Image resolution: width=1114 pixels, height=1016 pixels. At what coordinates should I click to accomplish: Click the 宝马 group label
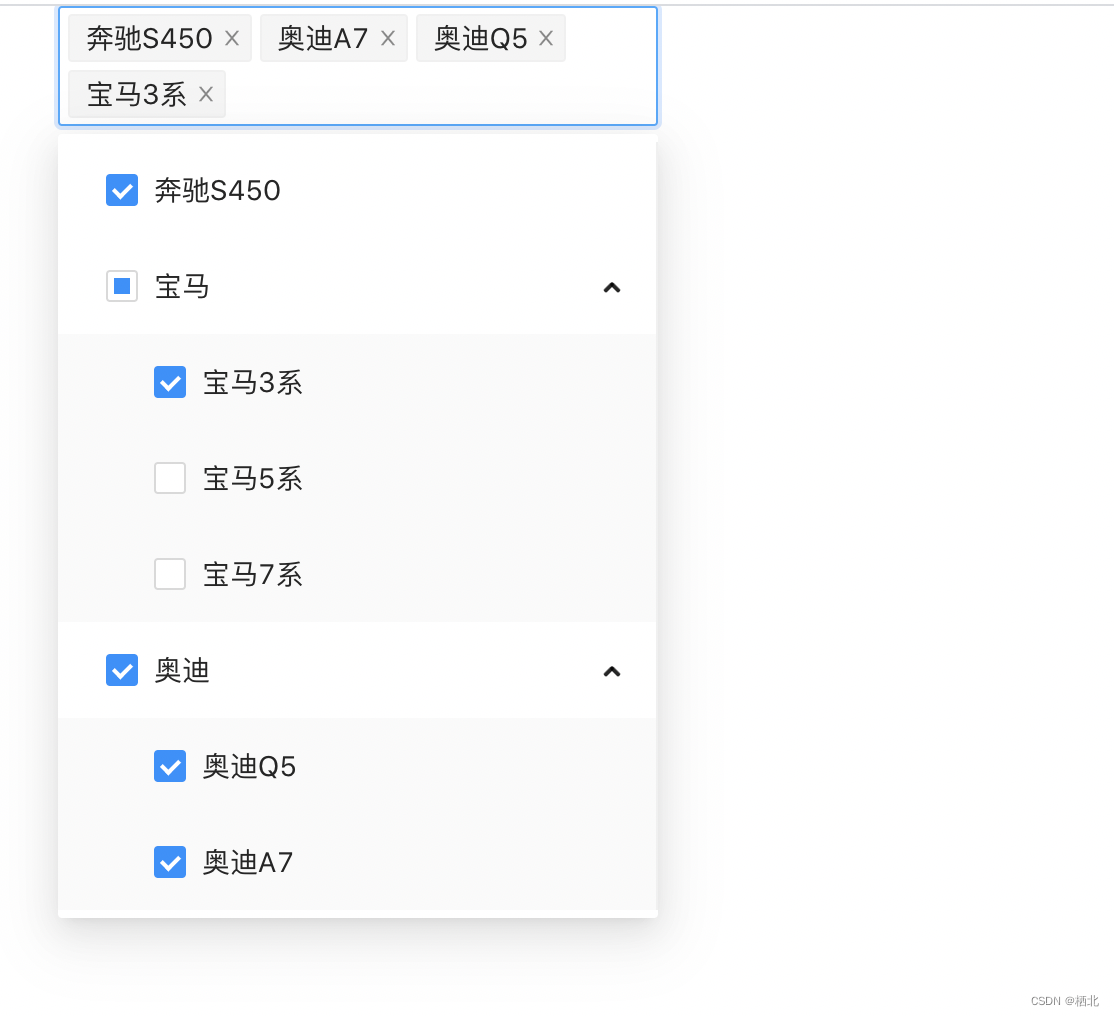pos(182,286)
